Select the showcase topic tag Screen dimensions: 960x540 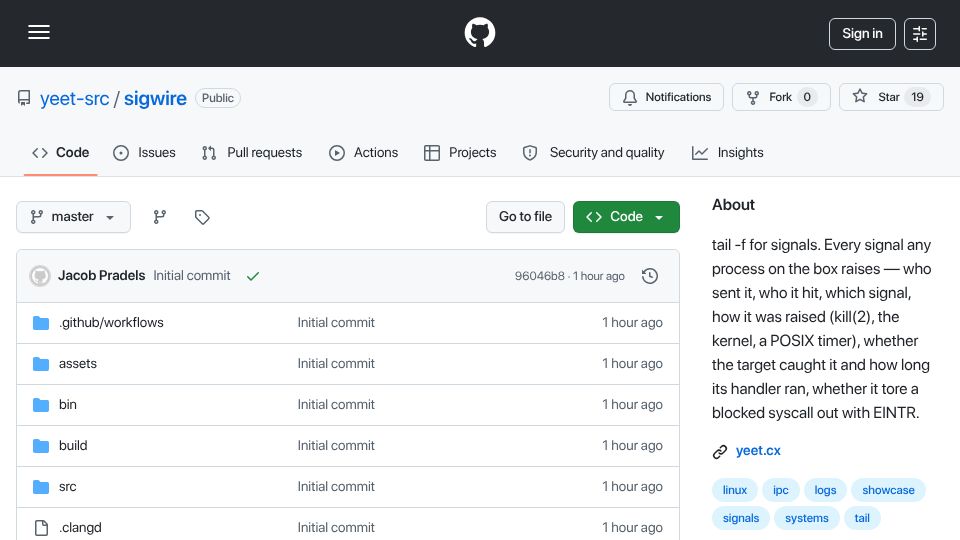click(x=888, y=490)
